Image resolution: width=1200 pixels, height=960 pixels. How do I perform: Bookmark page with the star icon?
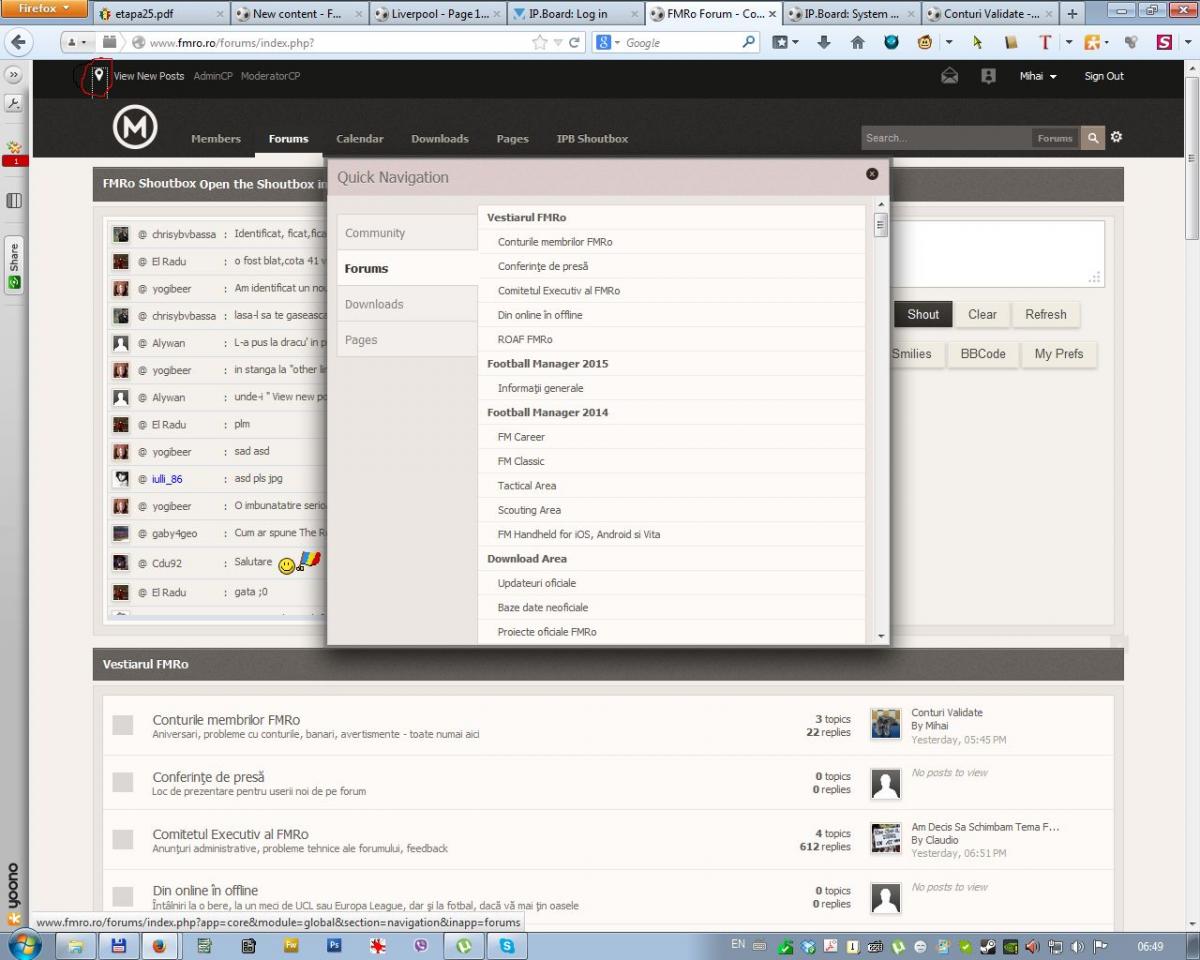[x=540, y=43]
